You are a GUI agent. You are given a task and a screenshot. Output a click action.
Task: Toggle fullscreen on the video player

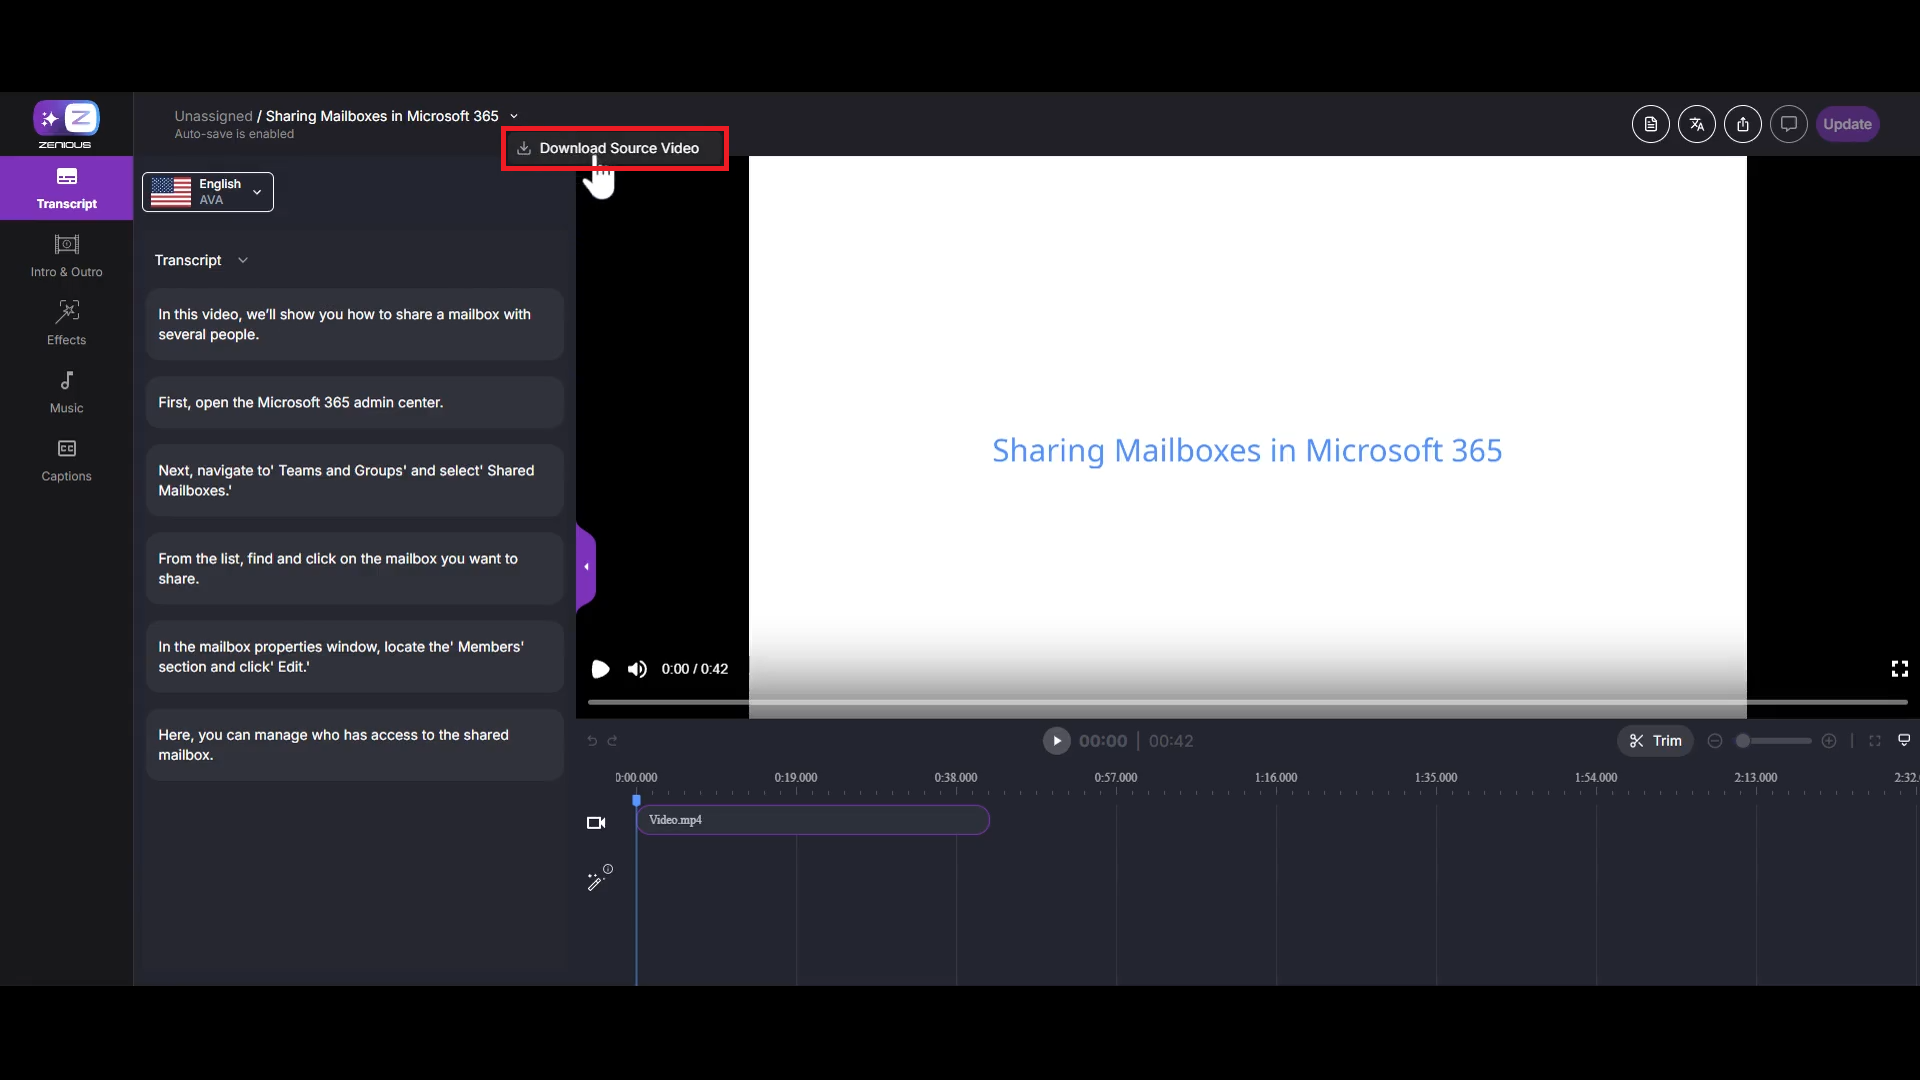click(x=1899, y=669)
